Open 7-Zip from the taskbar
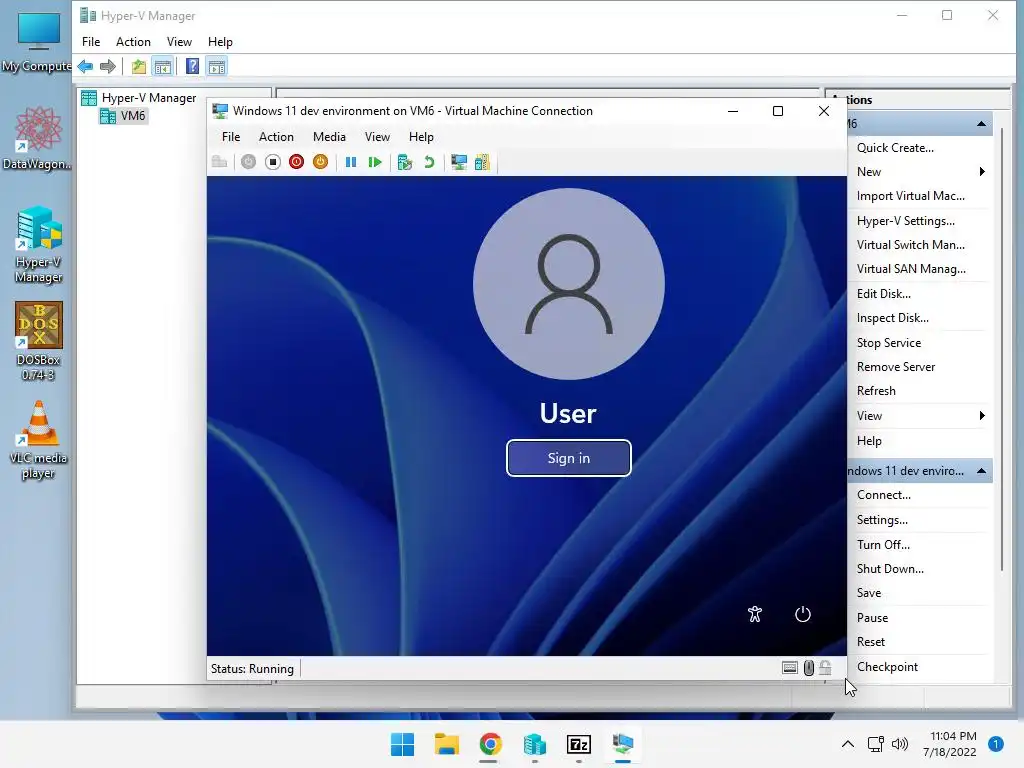 (x=579, y=744)
